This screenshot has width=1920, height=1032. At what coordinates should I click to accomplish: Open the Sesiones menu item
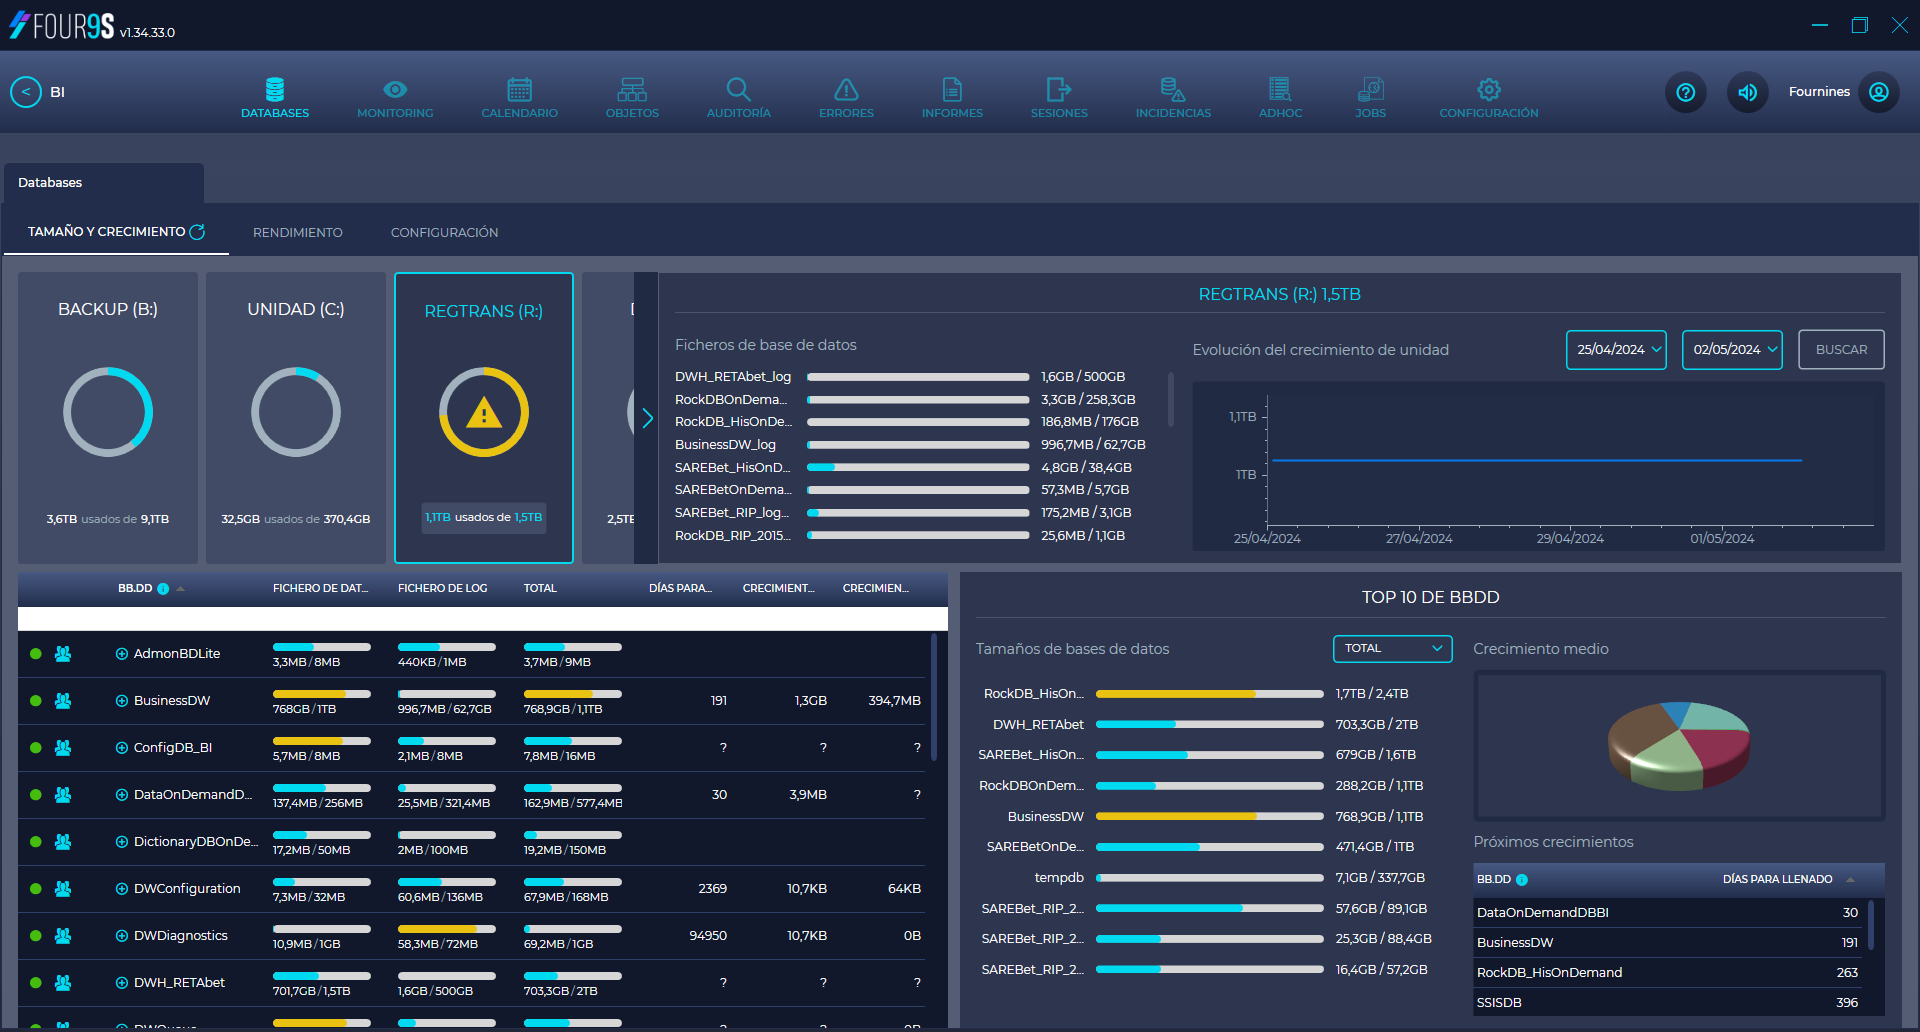pos(1058,89)
